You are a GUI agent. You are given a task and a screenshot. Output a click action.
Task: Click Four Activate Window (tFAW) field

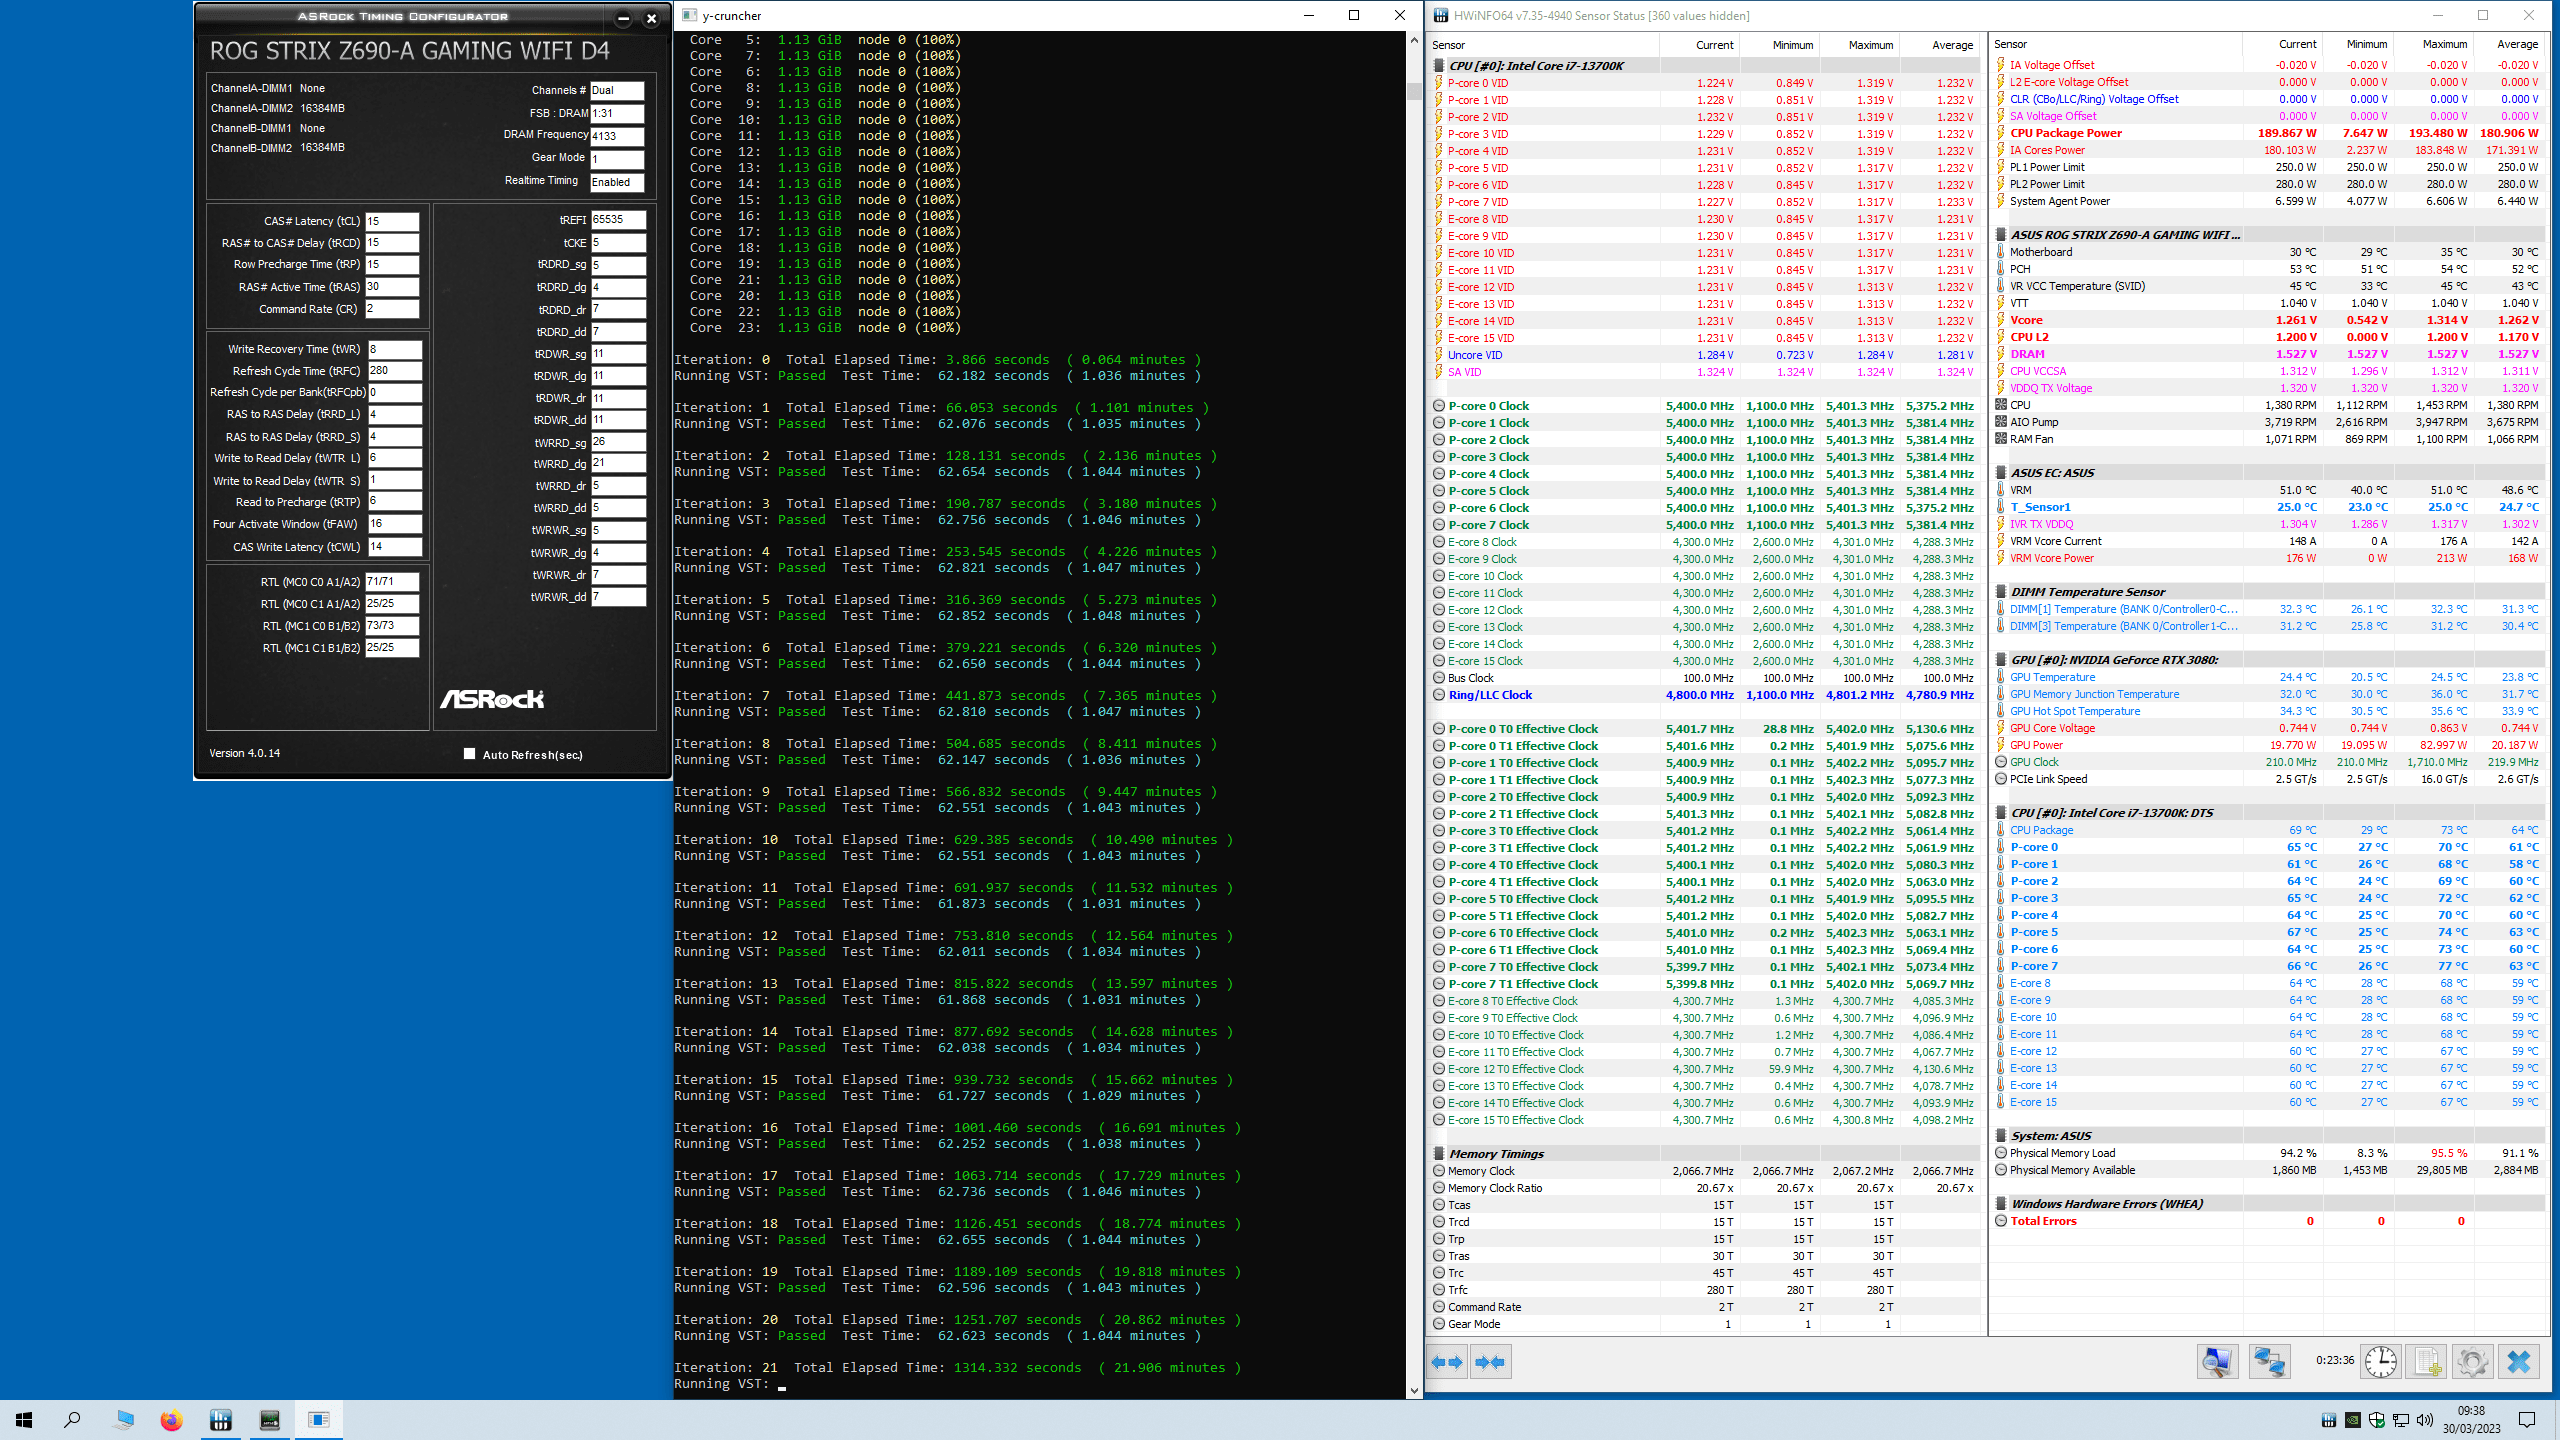[x=394, y=523]
